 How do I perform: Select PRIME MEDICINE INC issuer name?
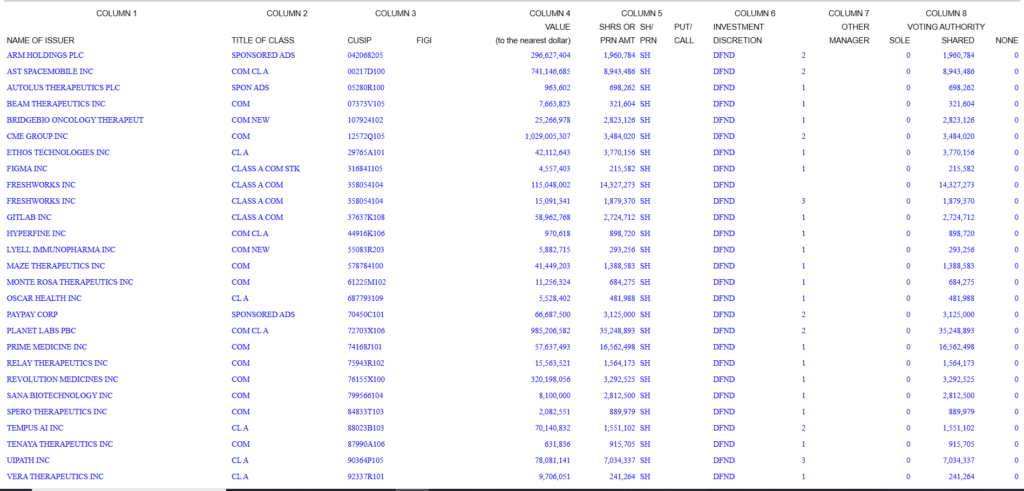coord(46,347)
